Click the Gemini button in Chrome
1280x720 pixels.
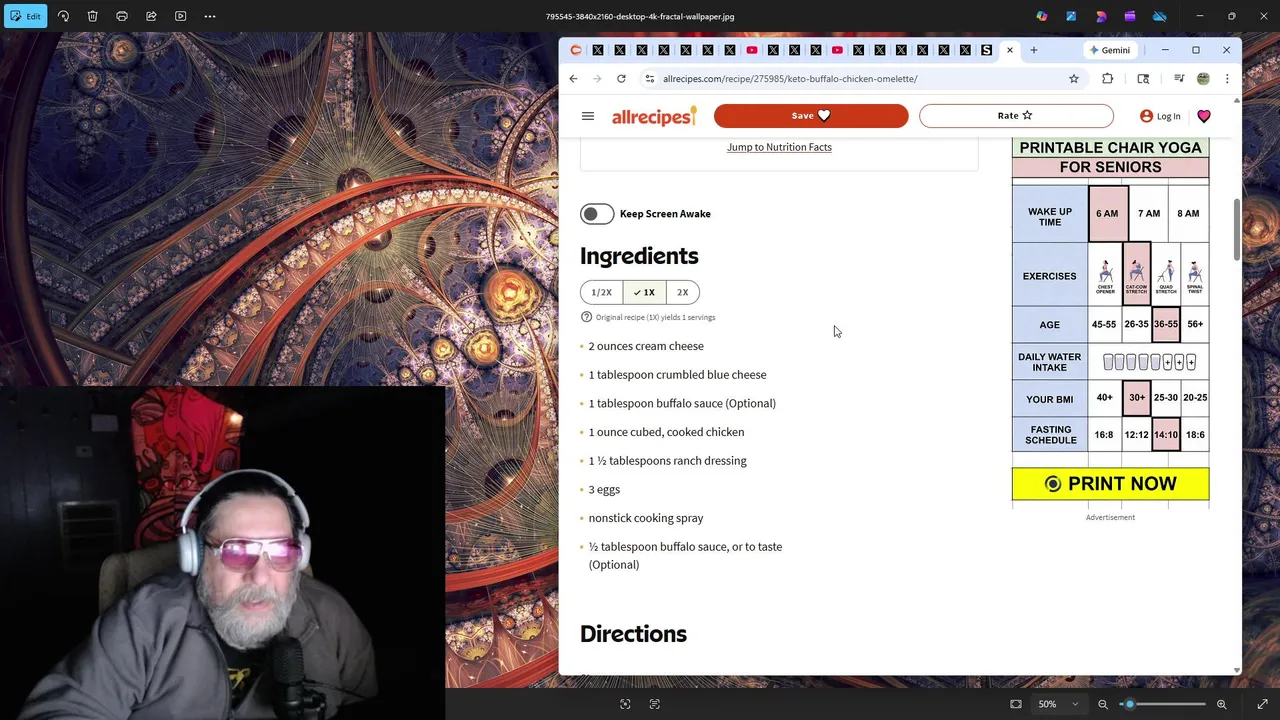coord(1110,50)
